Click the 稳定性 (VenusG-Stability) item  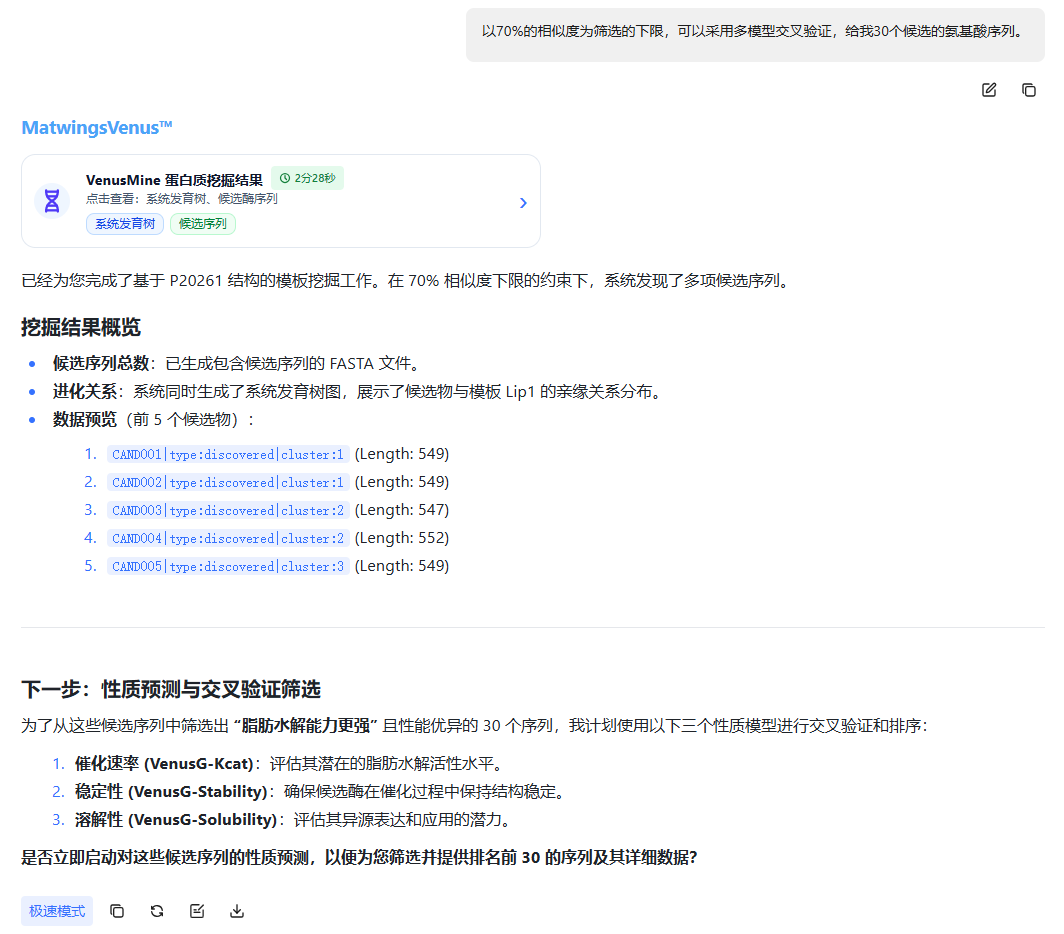coord(322,791)
